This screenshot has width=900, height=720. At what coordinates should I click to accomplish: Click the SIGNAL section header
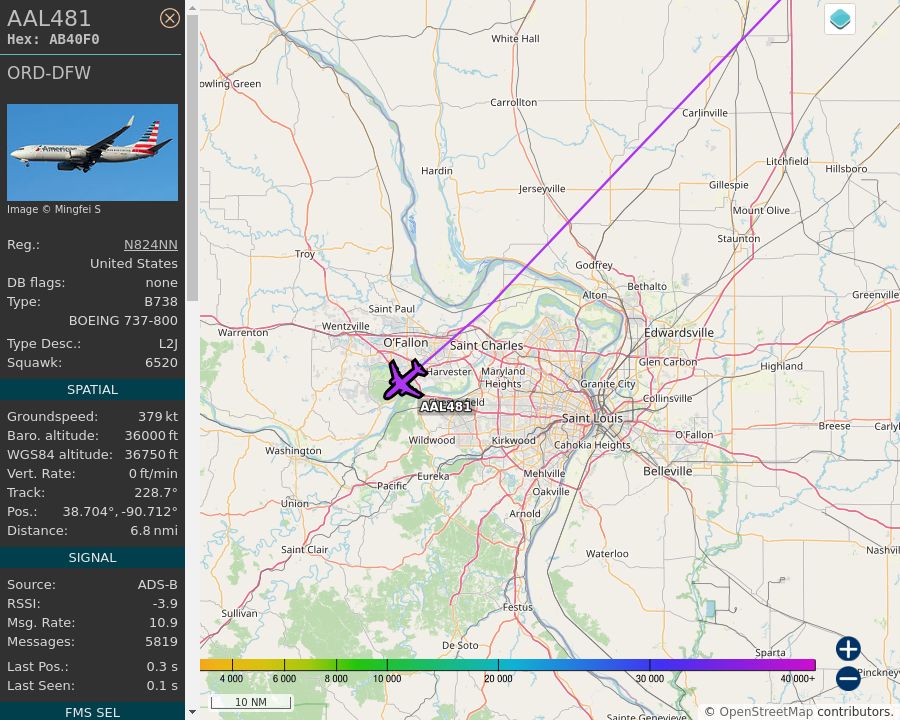coord(92,558)
